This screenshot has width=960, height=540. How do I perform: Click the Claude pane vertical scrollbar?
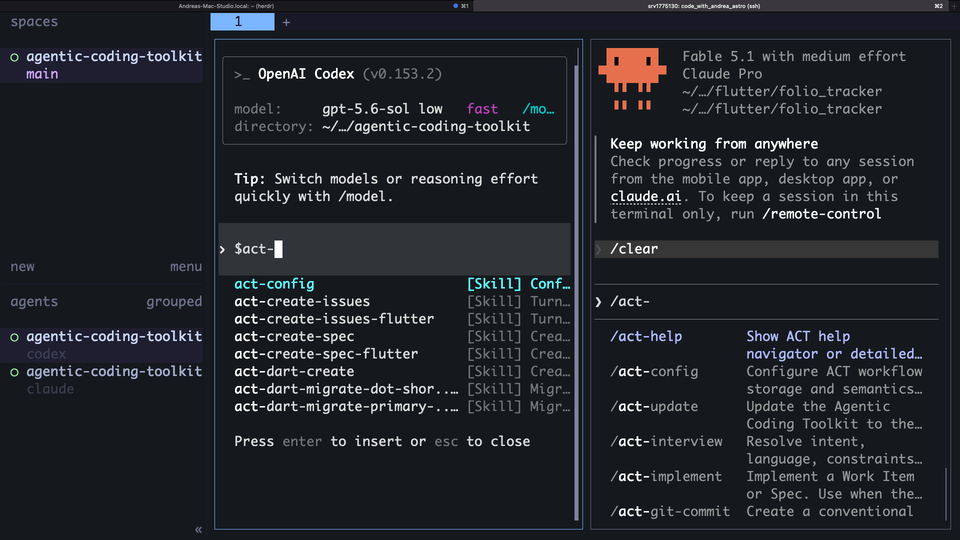coord(947,494)
